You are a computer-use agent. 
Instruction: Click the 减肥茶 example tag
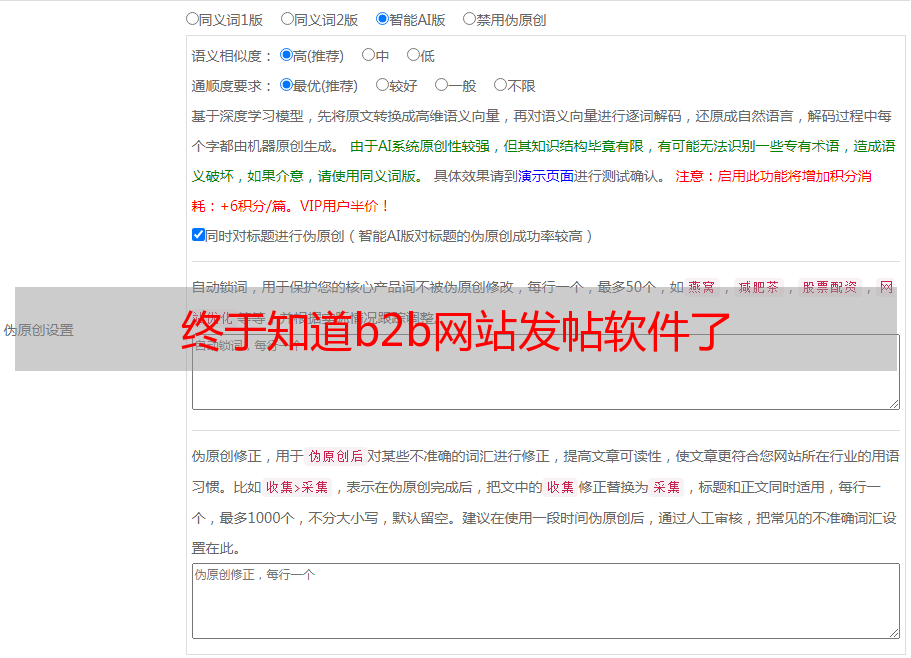[759, 287]
